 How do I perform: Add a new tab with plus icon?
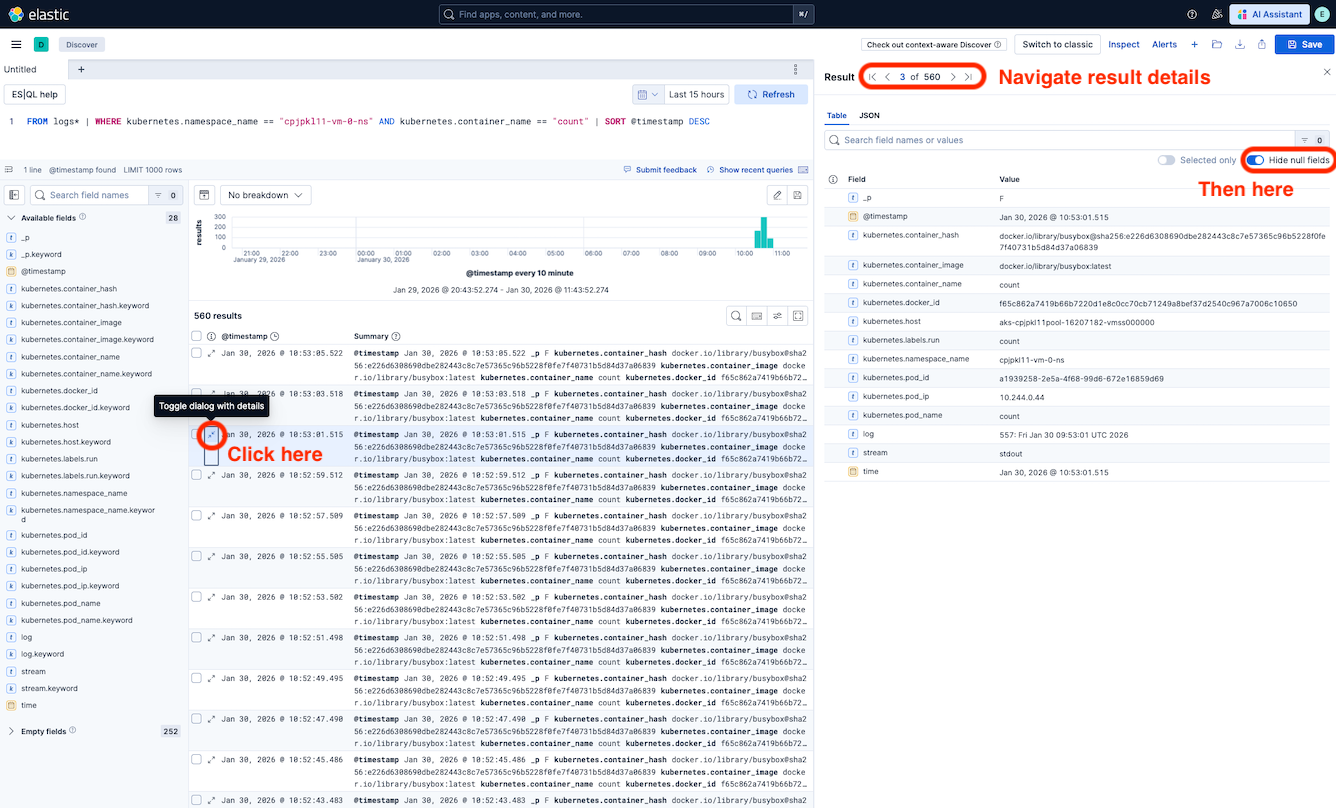point(81,69)
